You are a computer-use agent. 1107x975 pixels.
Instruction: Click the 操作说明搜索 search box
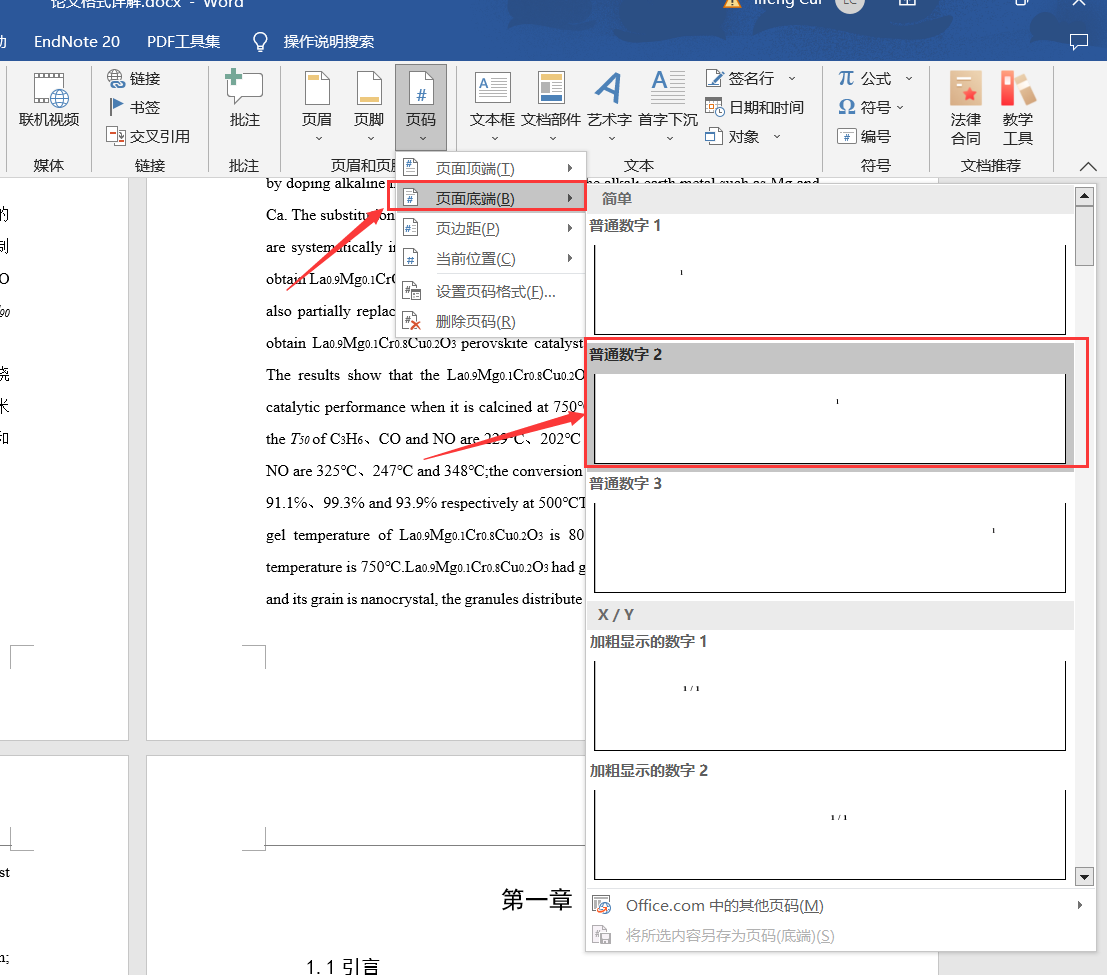tap(328, 42)
